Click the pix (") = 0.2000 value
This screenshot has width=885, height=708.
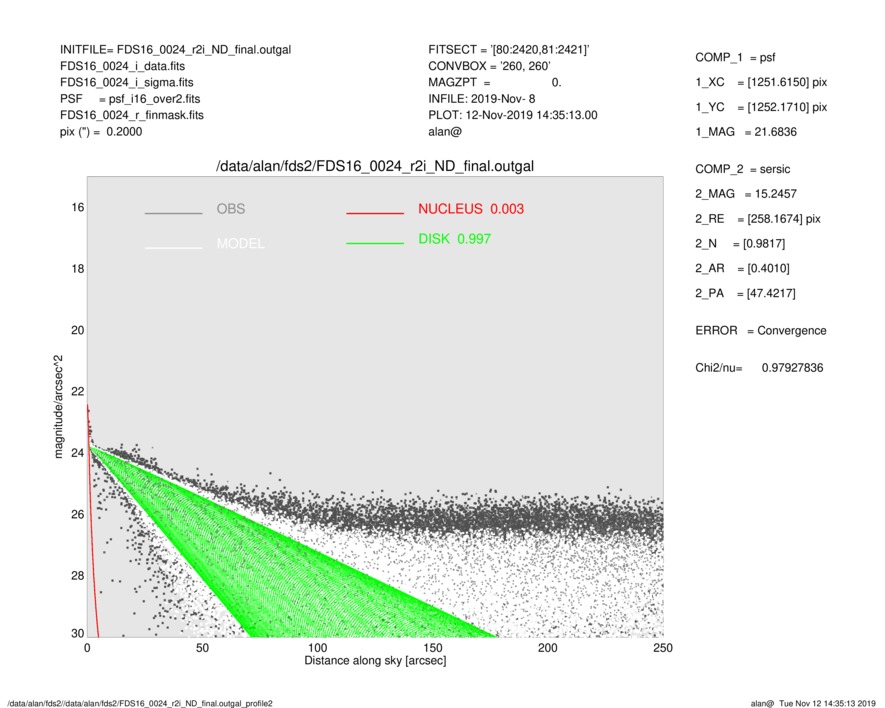click(x=101, y=132)
